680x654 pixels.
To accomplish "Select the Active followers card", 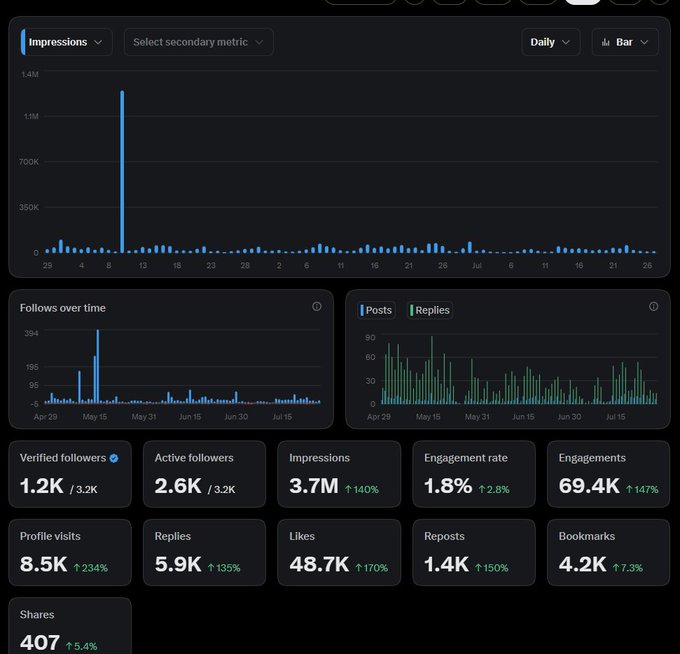I will pos(204,474).
